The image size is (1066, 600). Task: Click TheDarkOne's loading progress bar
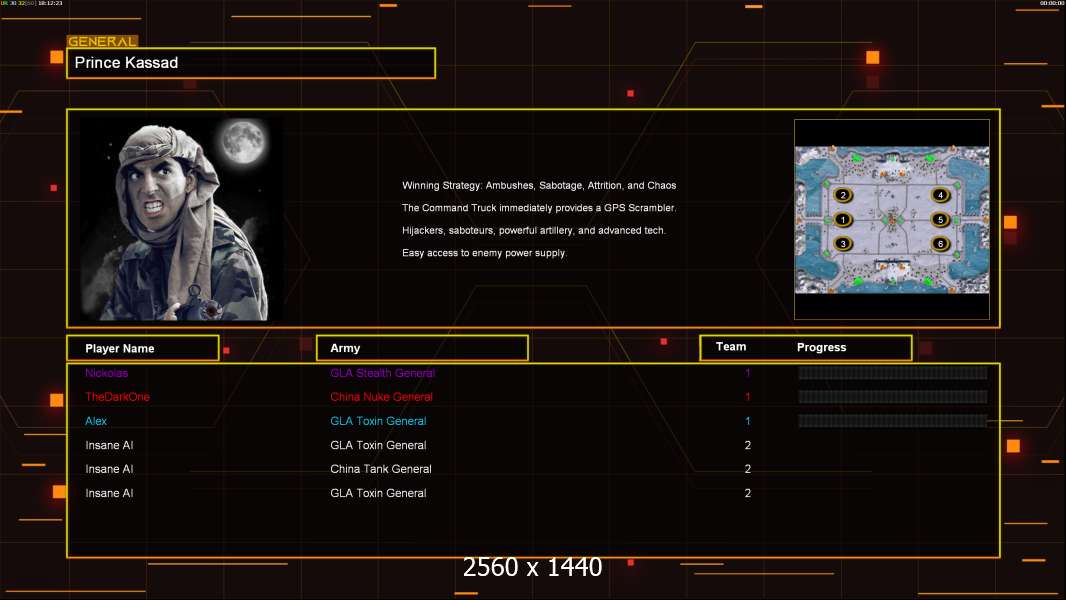point(893,397)
